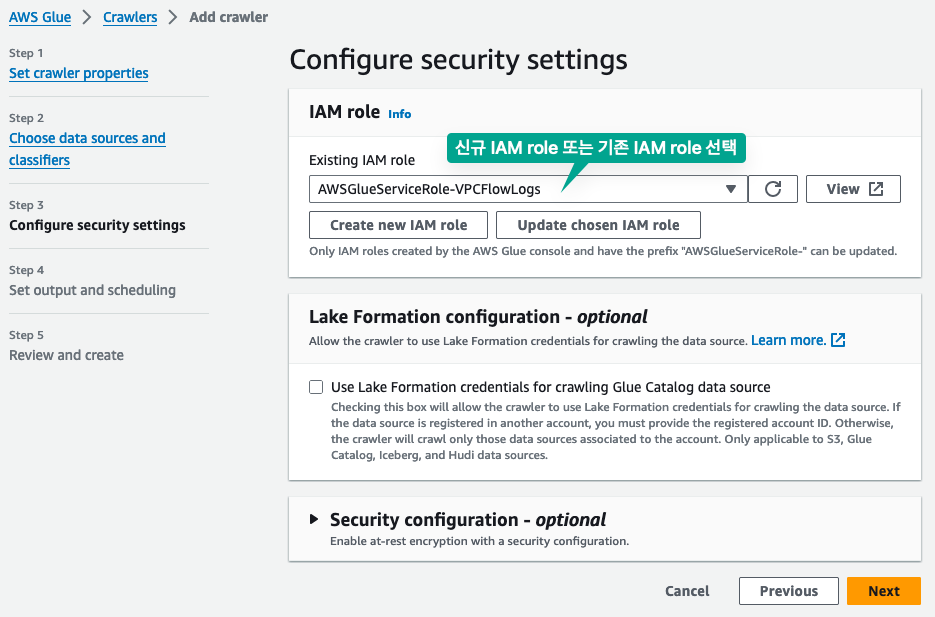
Task: Click the Cancel button
Action: [x=687, y=591]
